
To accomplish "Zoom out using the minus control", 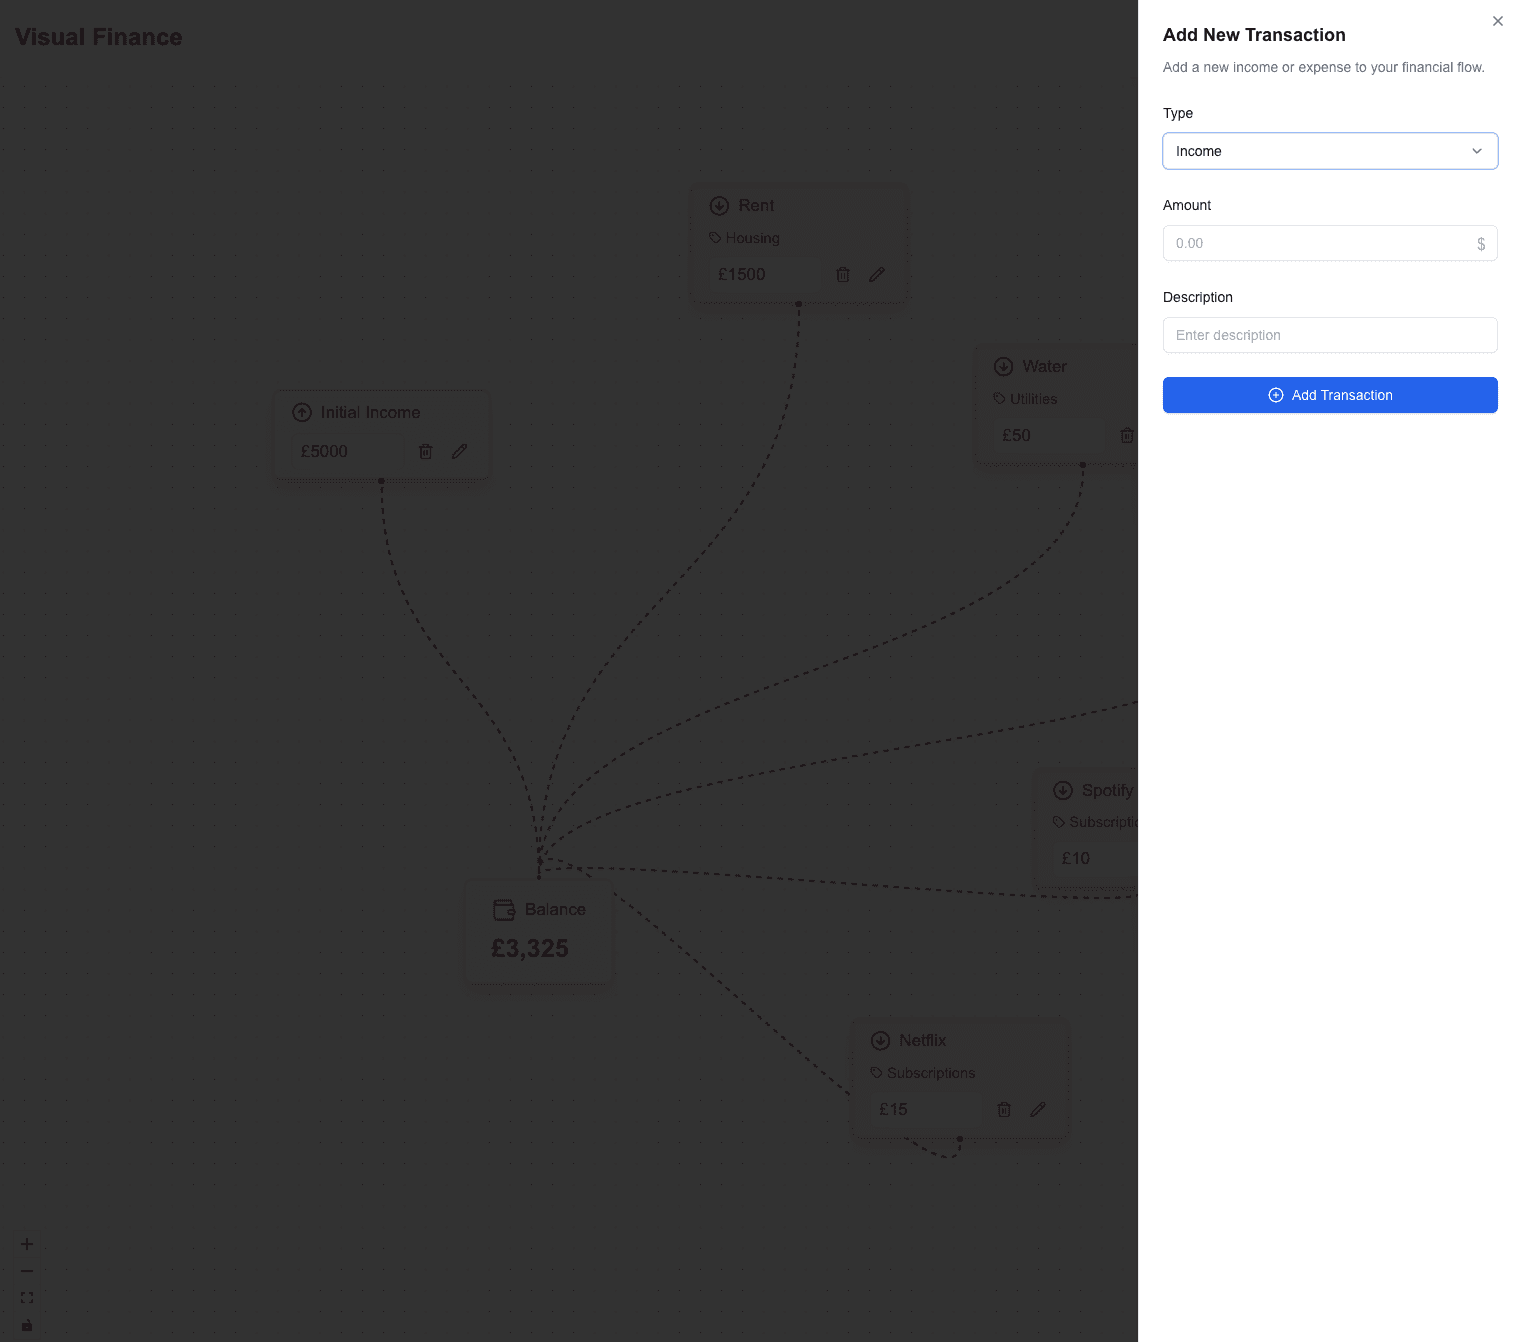I will (x=26, y=1270).
